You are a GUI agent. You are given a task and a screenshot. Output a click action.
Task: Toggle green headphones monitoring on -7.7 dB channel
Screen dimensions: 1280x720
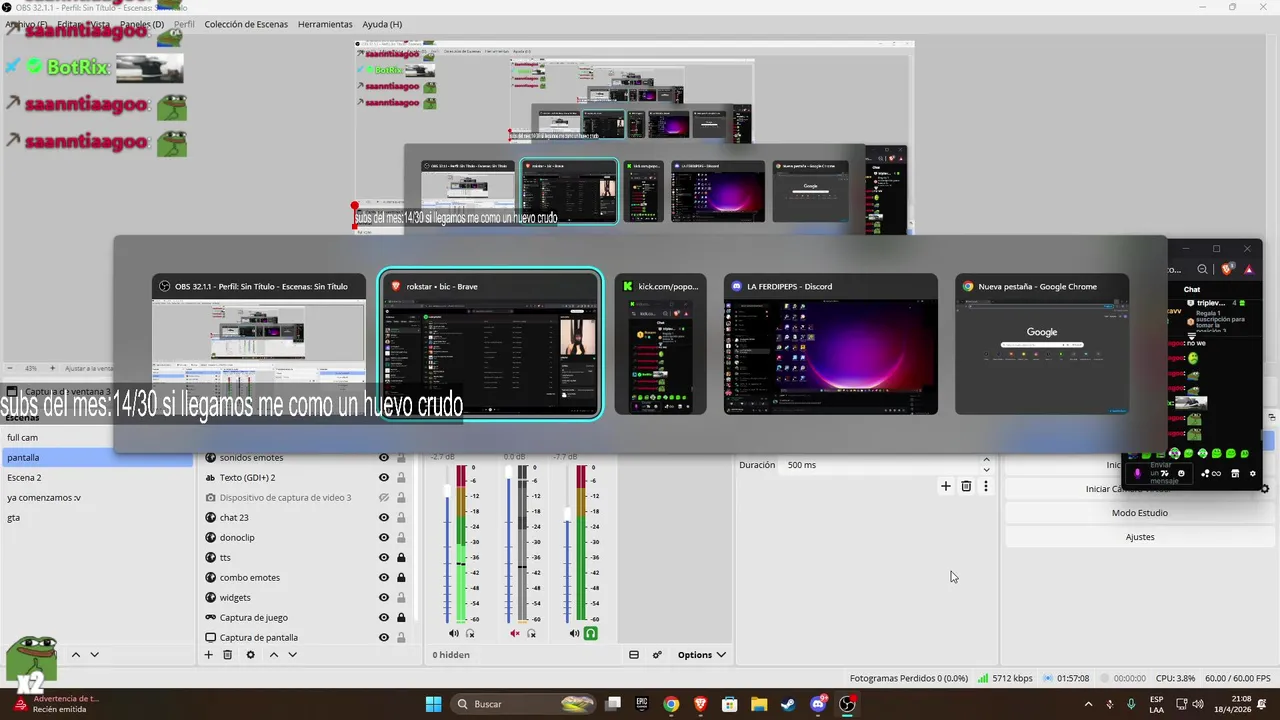pos(591,633)
